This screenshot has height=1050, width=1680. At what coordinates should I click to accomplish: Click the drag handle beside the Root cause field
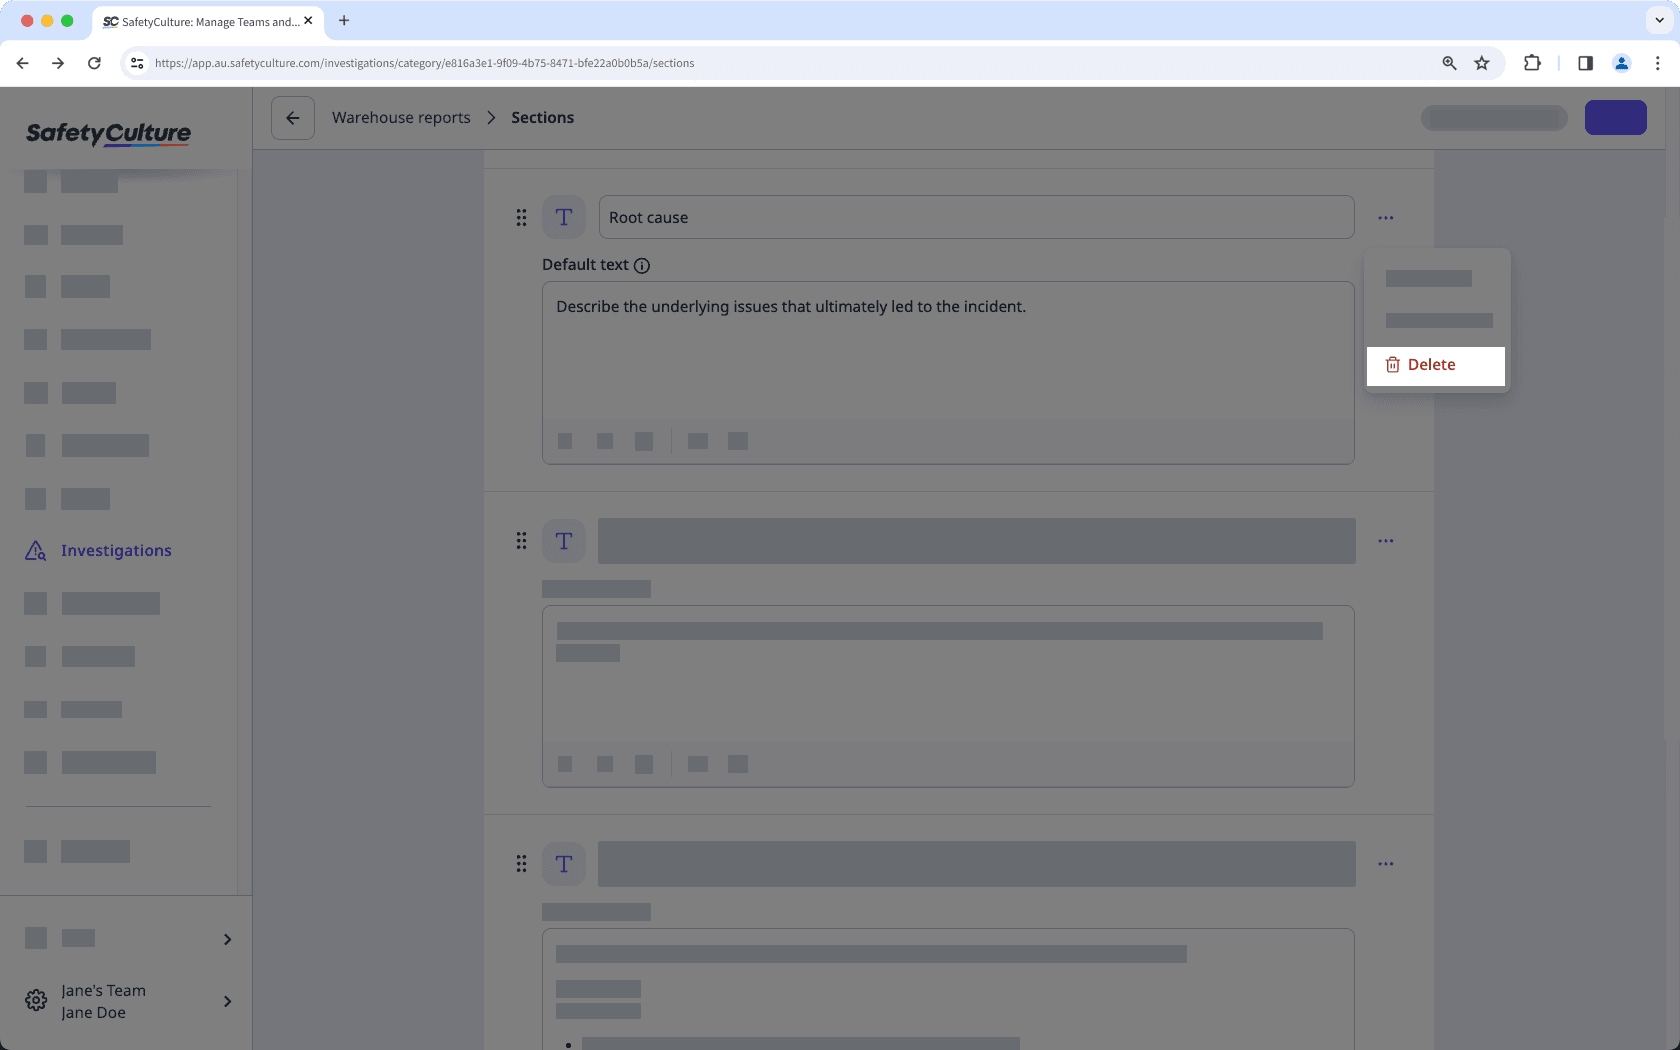pyautogui.click(x=521, y=217)
